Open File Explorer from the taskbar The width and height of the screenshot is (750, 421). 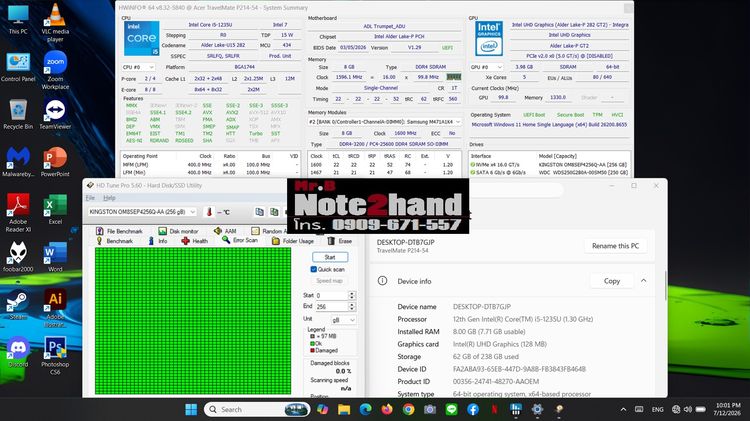pos(344,410)
